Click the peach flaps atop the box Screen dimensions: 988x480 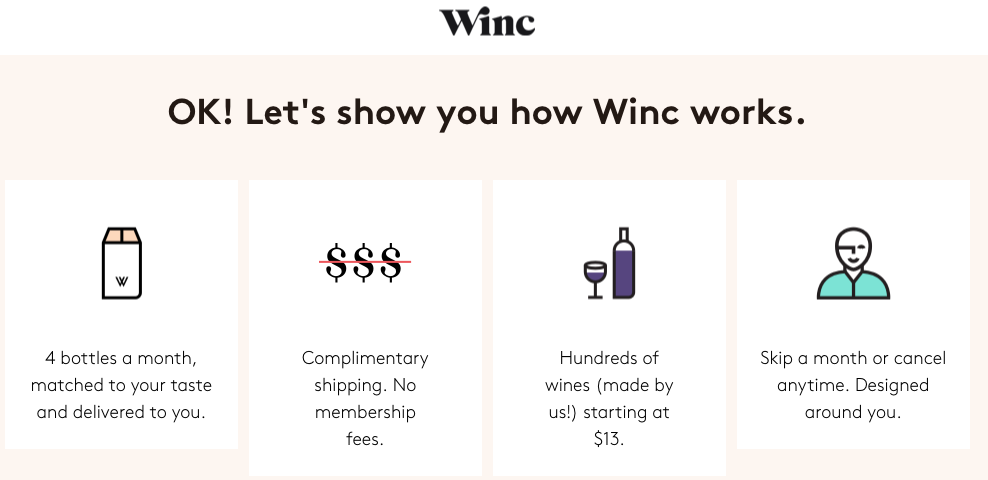tap(122, 236)
